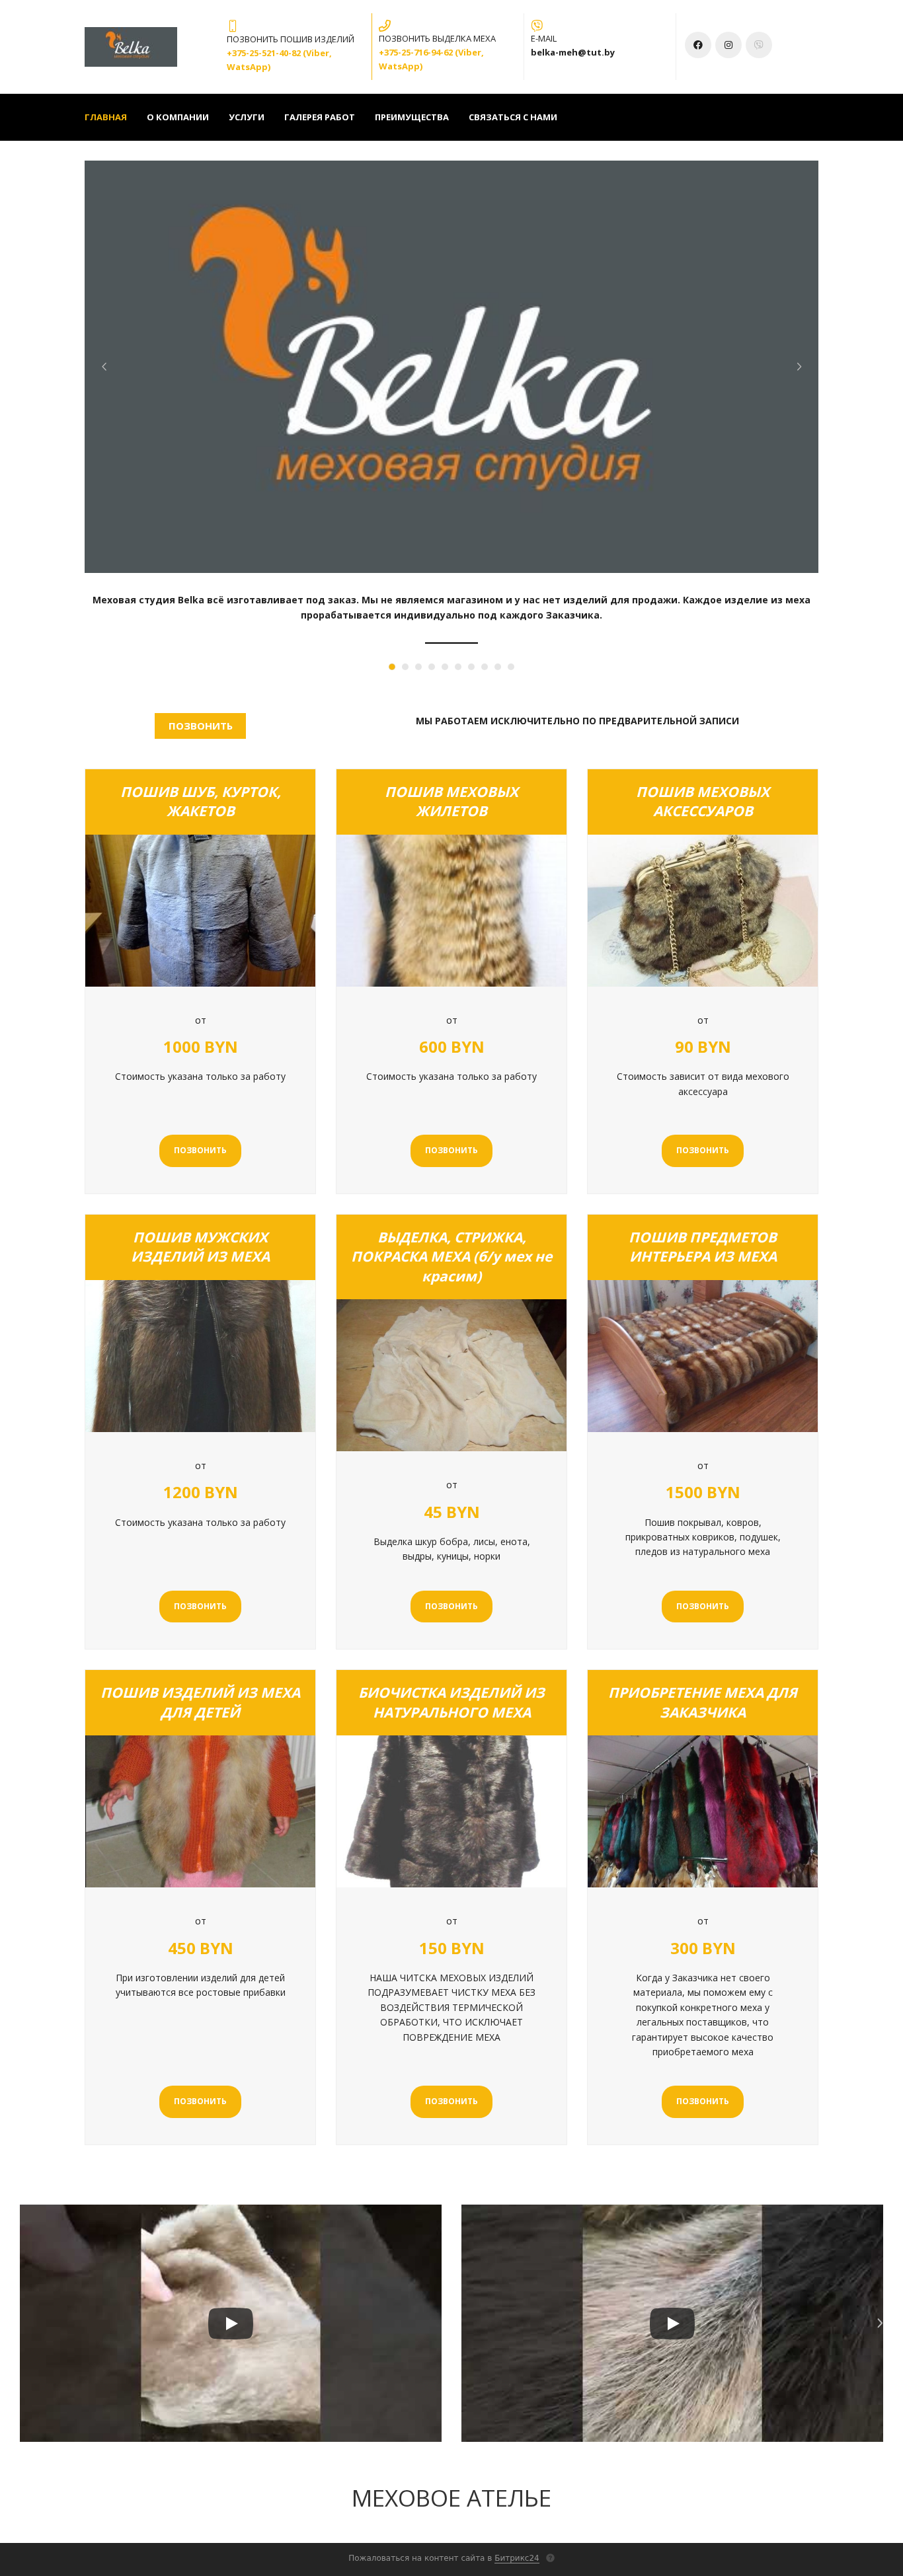Click the help icon near Битрикс24
Viewport: 903px width, 2576px height.
tap(550, 2558)
